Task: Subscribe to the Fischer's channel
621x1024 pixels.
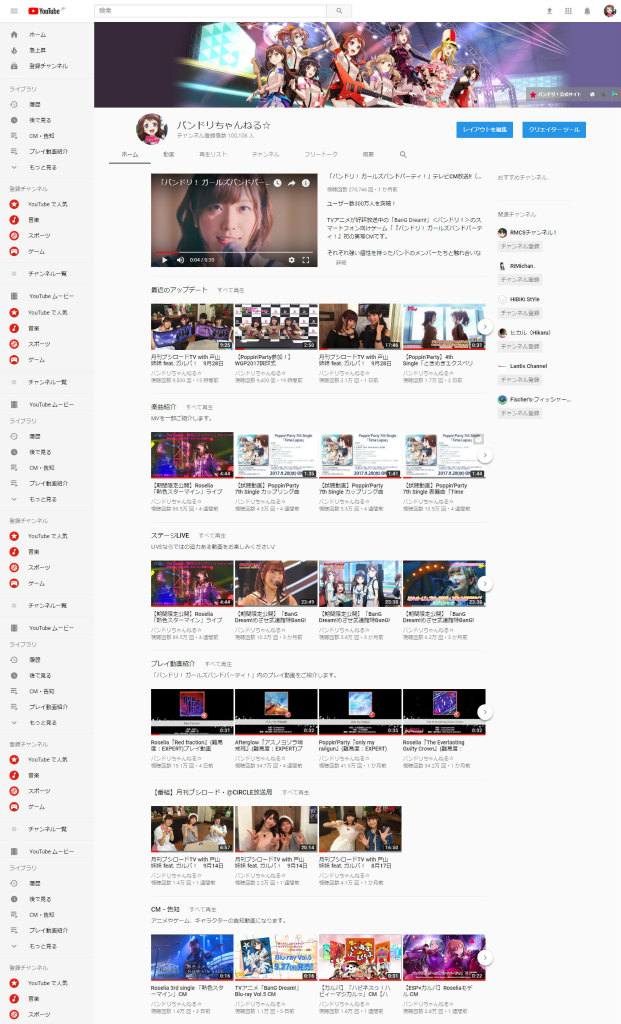Action: (x=520, y=413)
